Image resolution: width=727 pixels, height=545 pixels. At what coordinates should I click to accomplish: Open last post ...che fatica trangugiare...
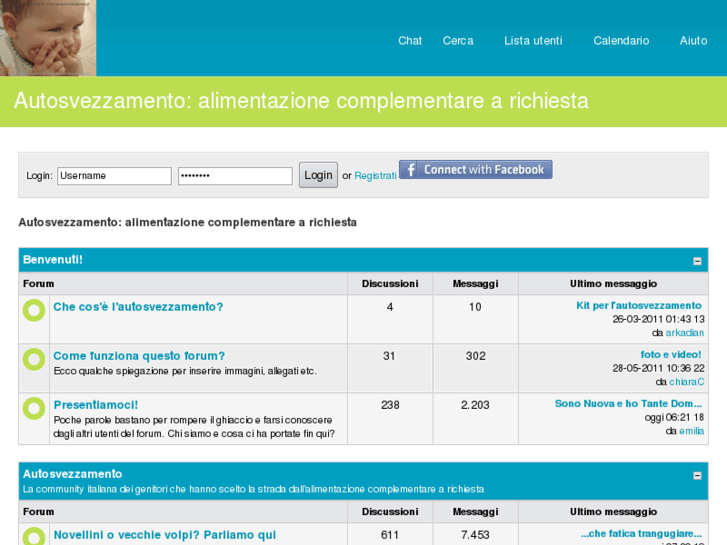click(641, 533)
